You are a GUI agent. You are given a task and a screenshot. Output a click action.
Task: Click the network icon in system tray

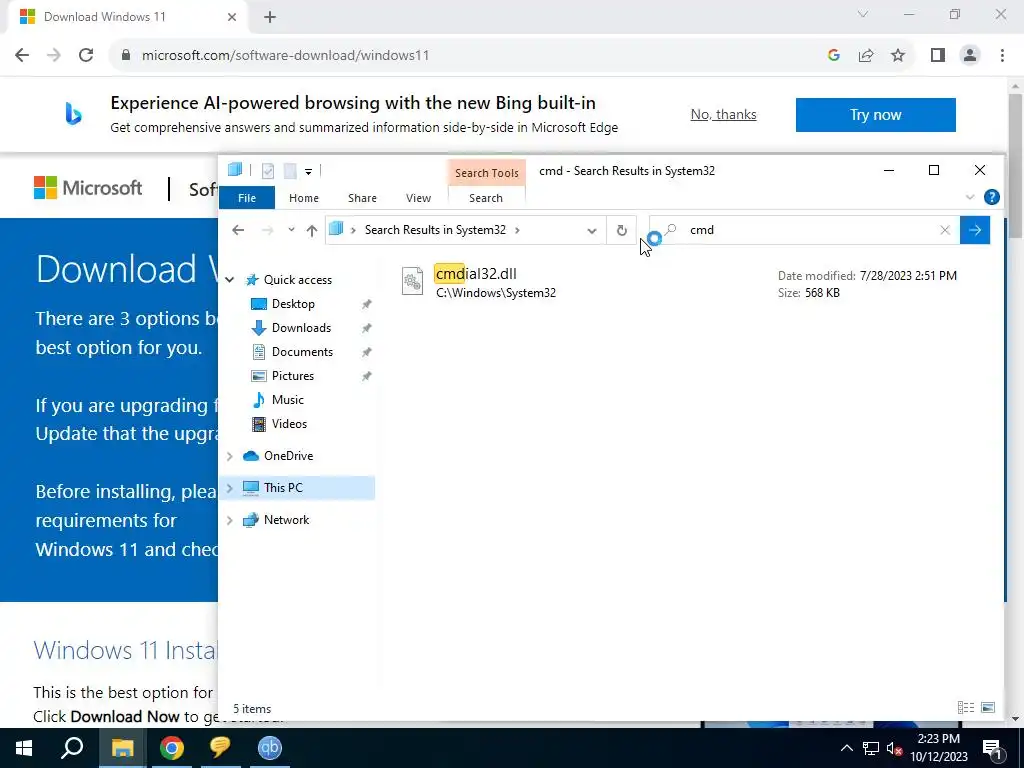871,748
